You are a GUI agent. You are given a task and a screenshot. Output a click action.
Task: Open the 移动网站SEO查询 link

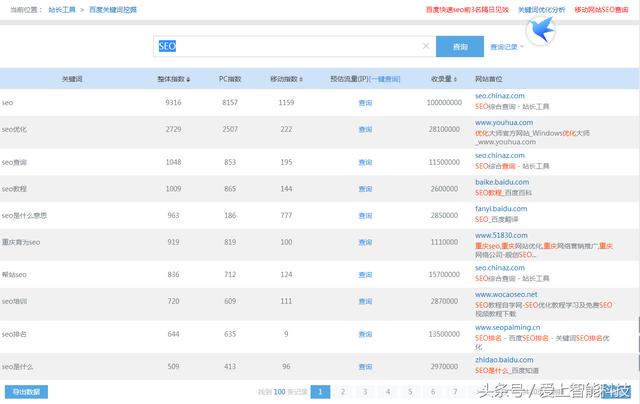click(601, 9)
